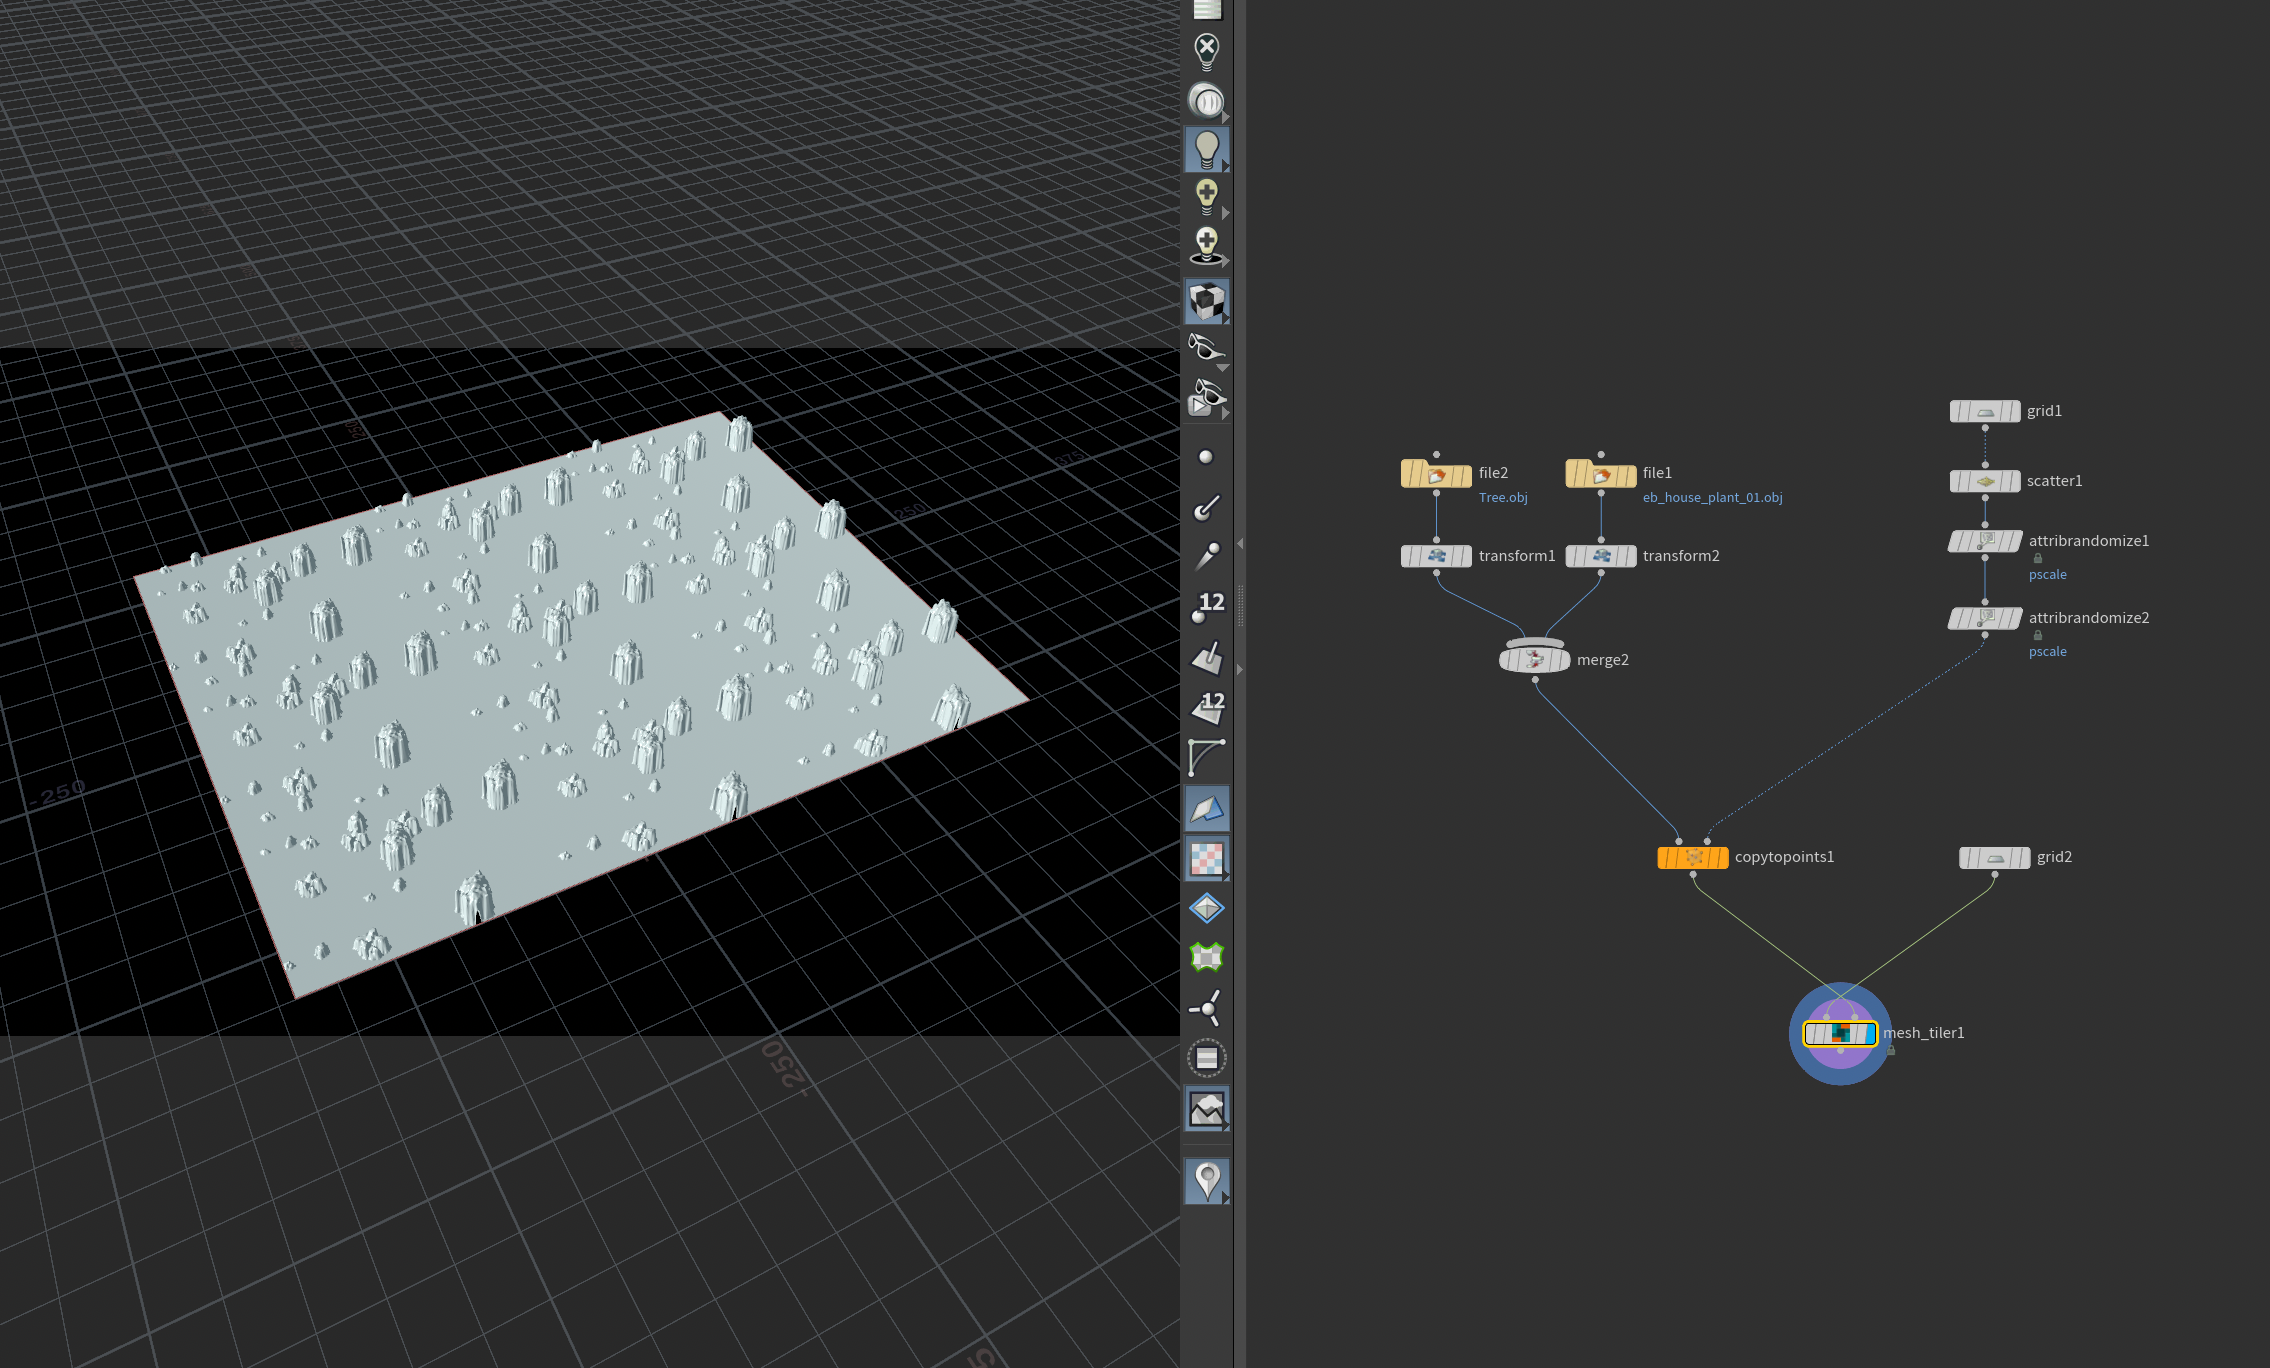Enable the headlight lighting mode
Screen dimensions: 2270x1368
click(x=1207, y=101)
